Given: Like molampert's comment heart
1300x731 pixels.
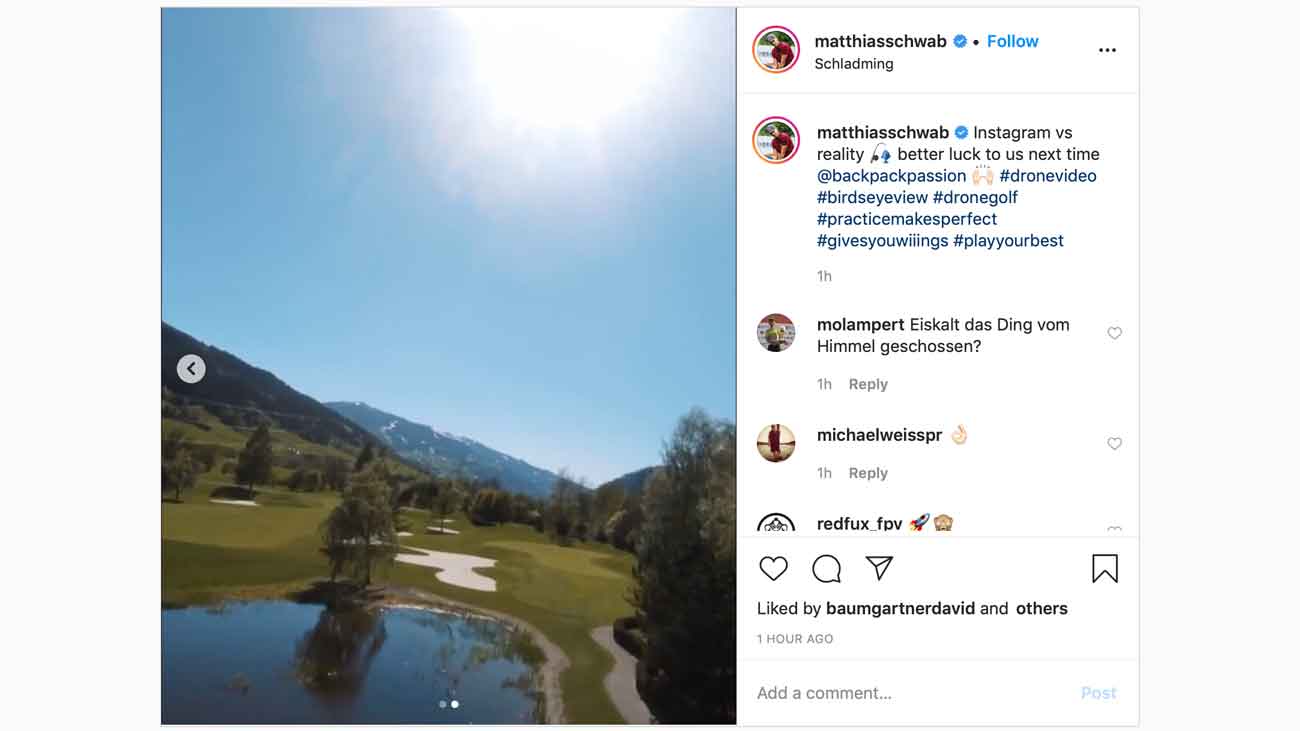Looking at the screenshot, I should click(x=1114, y=333).
